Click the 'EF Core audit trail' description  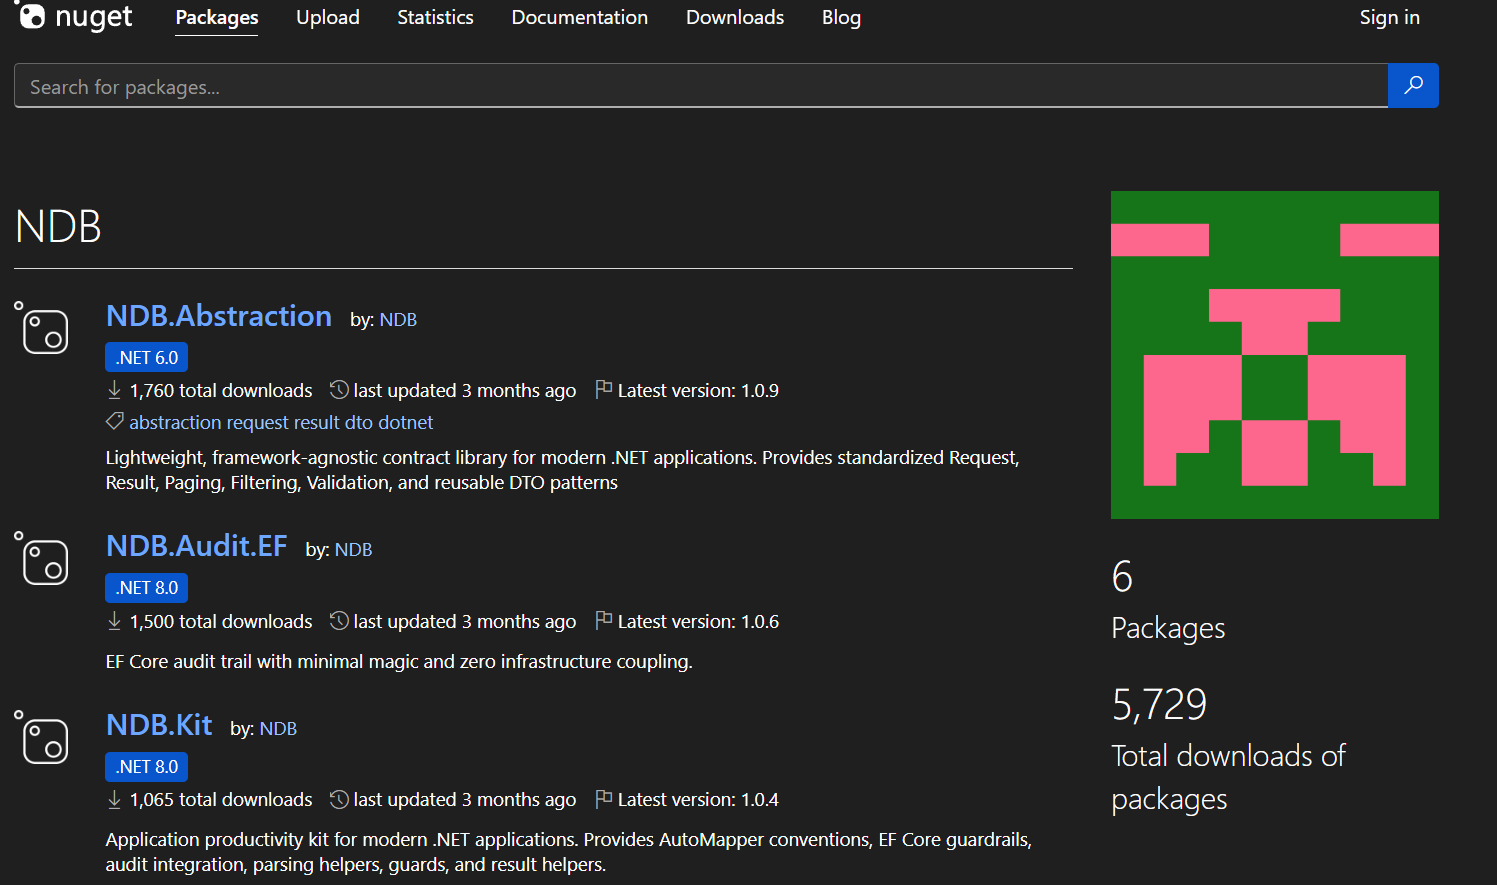point(399,661)
